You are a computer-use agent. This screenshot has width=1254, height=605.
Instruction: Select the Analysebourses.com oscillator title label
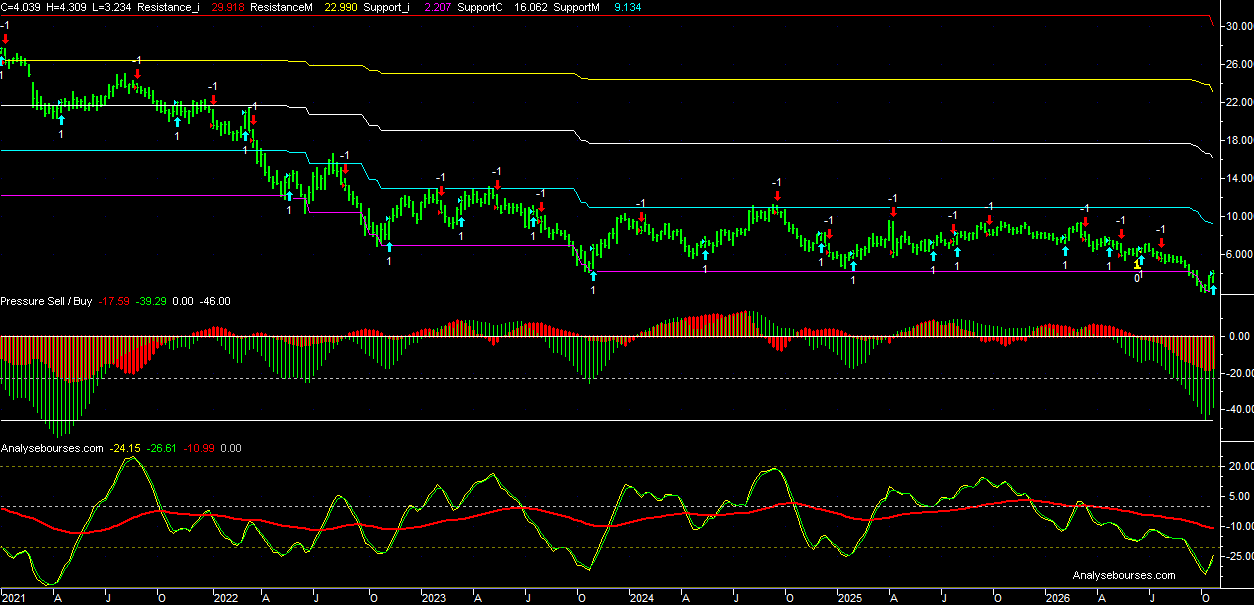click(x=53, y=448)
